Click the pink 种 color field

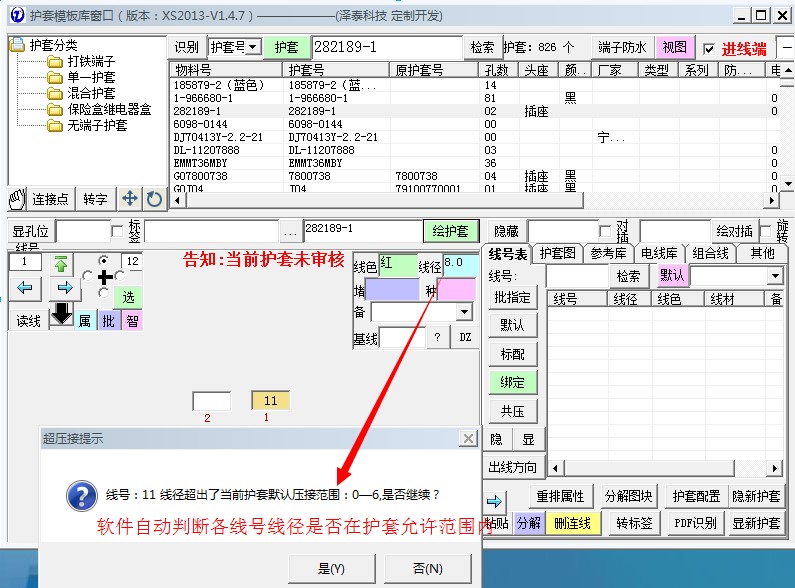(457, 290)
